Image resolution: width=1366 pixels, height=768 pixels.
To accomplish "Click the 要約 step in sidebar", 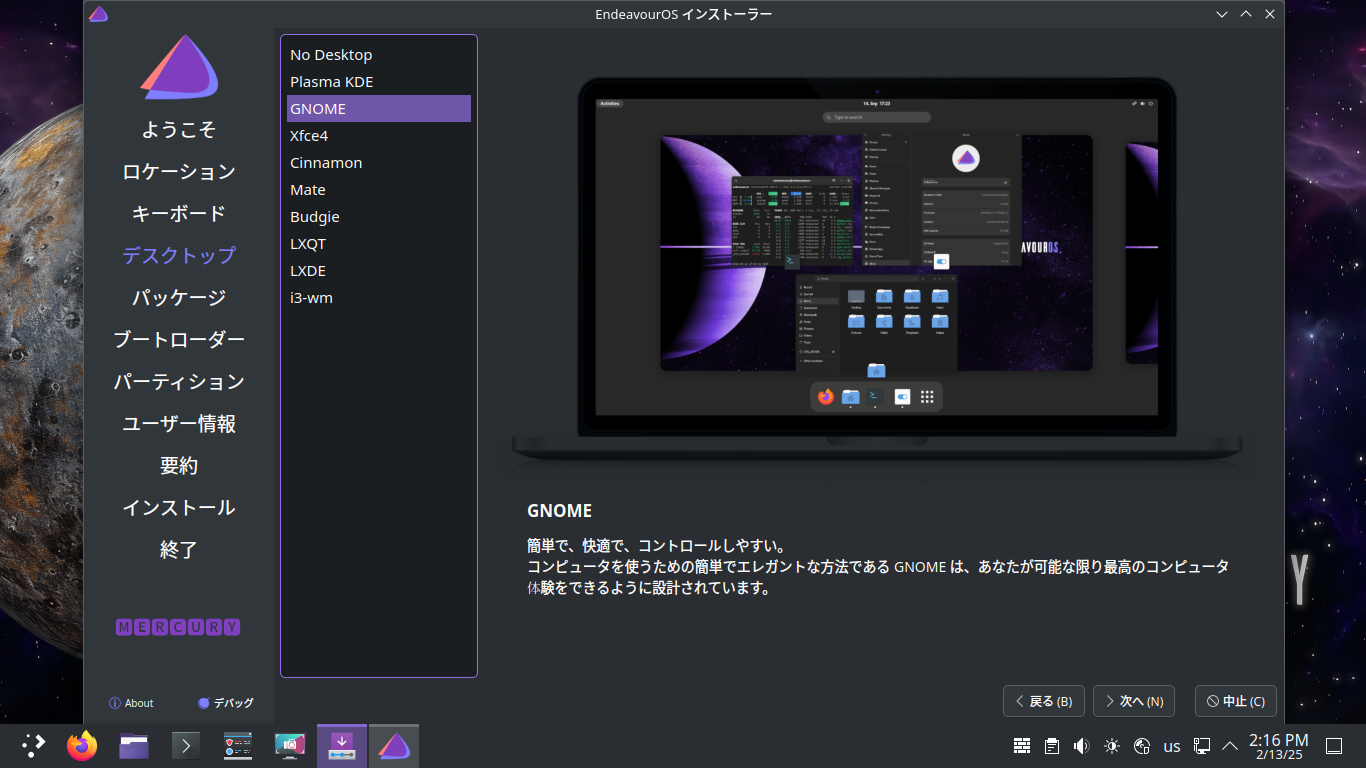I will 179,466.
